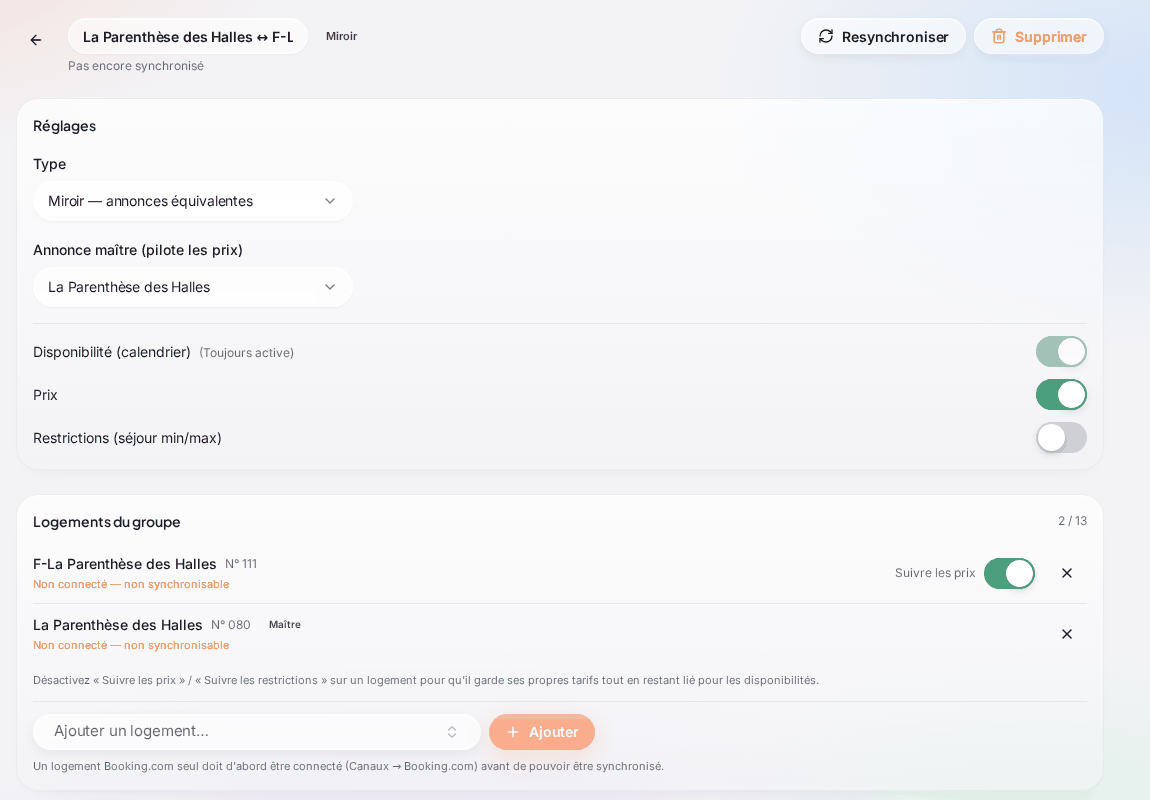Image resolution: width=1150 pixels, height=800 pixels.
Task: Click the N° 080 label
Action: [x=230, y=625]
